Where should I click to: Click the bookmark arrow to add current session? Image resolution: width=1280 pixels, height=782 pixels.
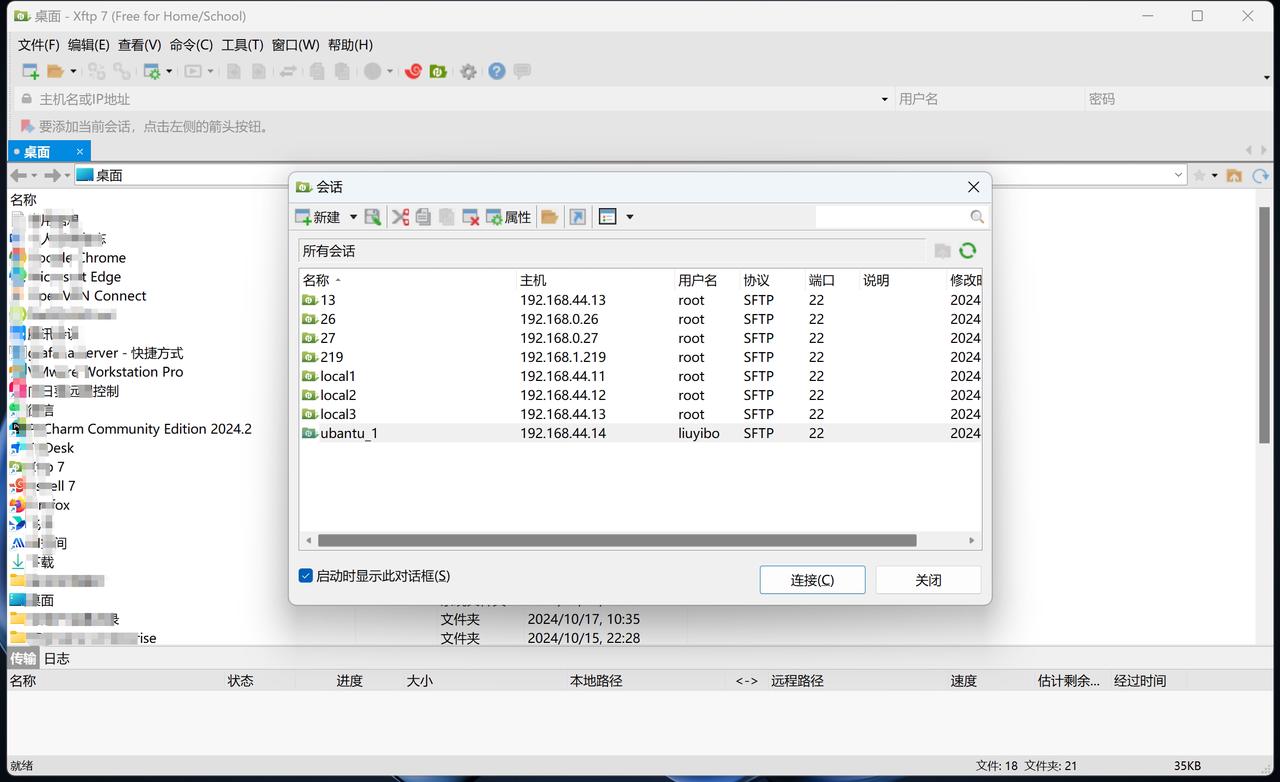[27, 127]
